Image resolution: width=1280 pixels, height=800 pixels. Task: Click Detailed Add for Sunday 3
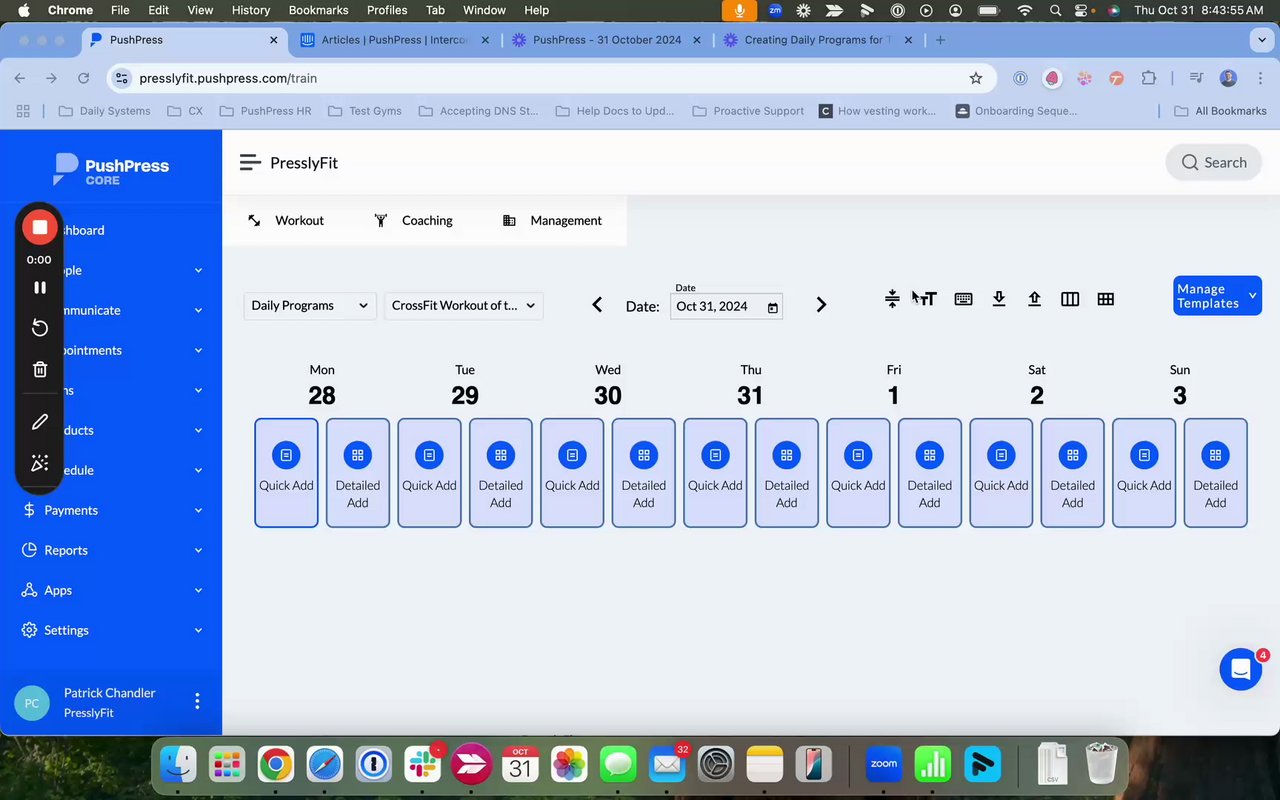pos(1216,473)
